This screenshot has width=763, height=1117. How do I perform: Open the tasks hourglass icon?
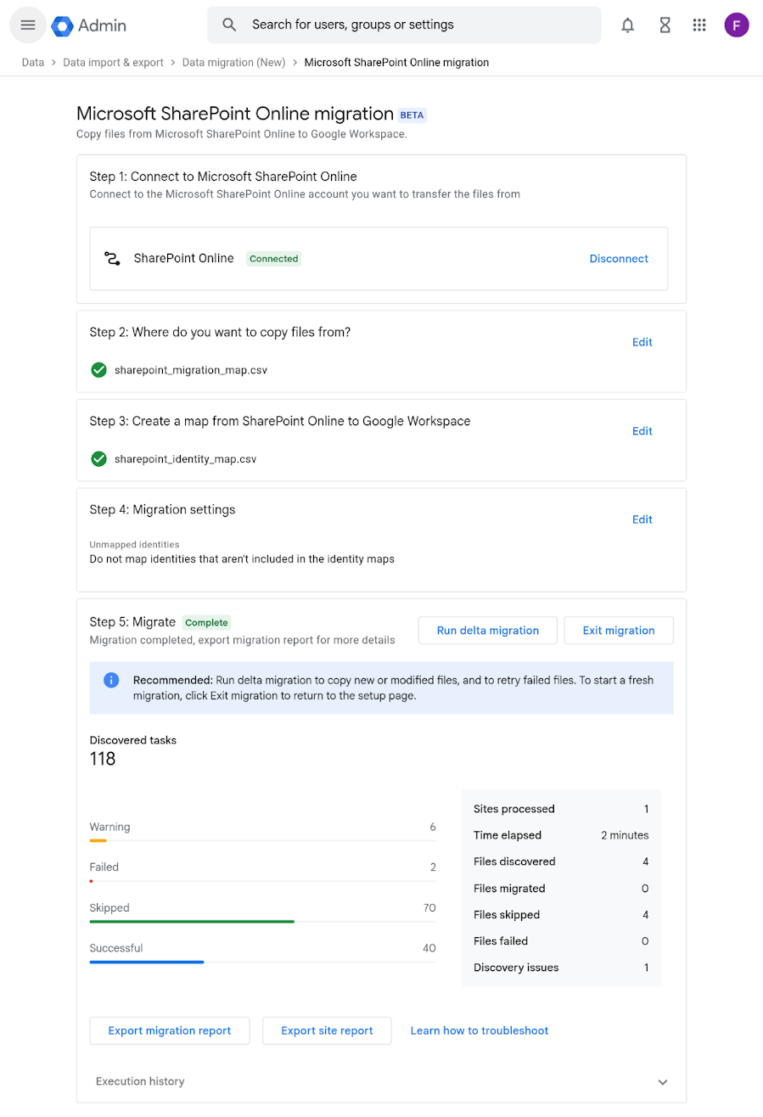pyautogui.click(x=664, y=26)
